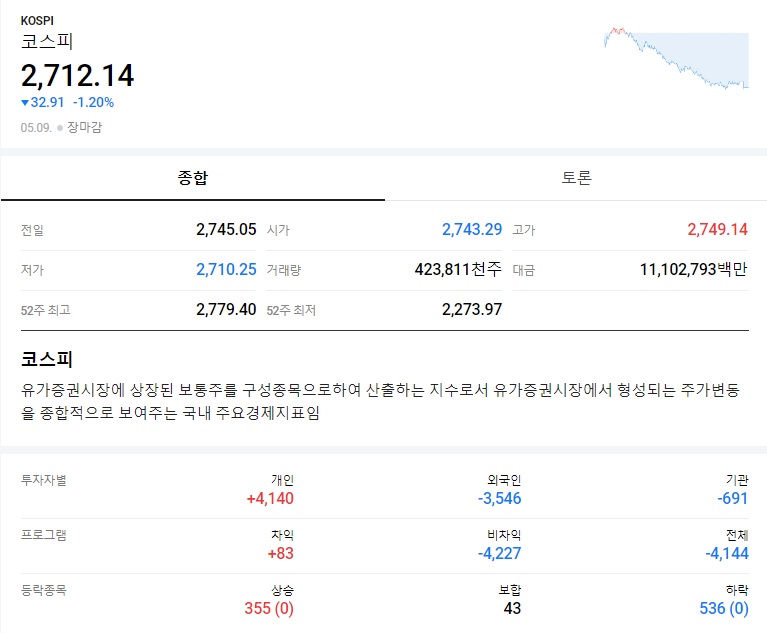Click program total 전체 value -4,144

click(x=727, y=553)
